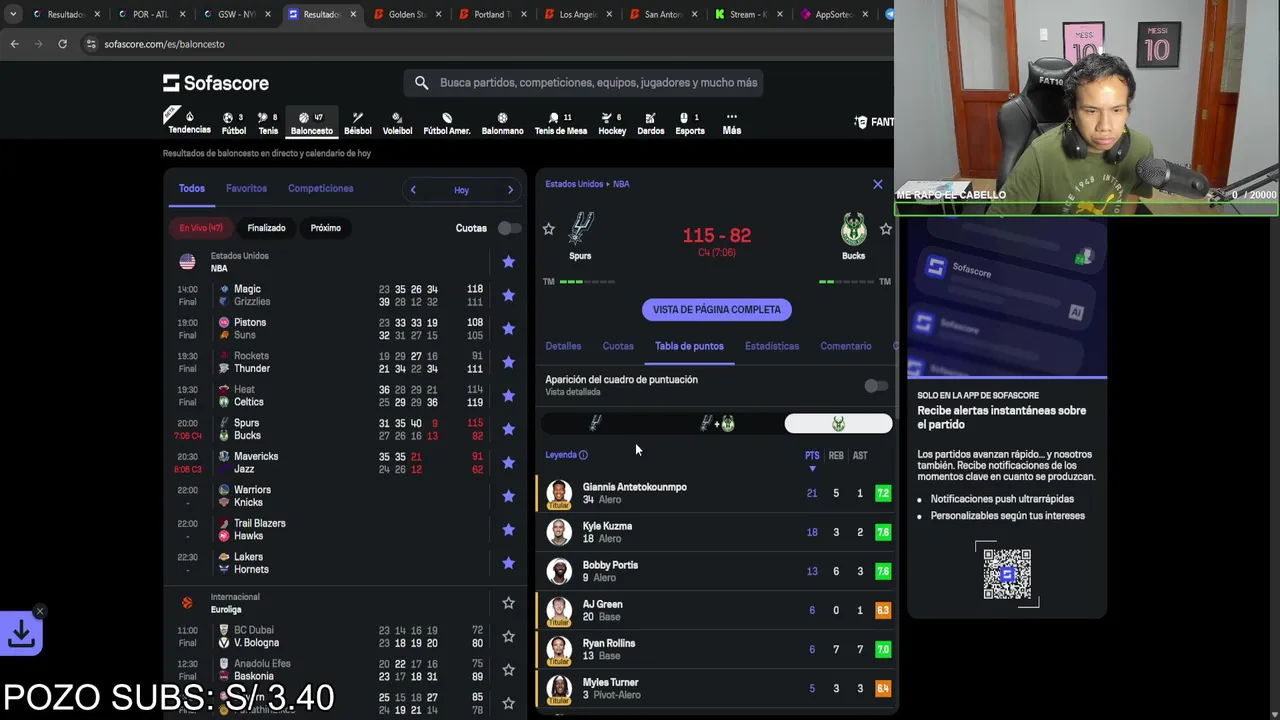The height and width of the screenshot is (720, 1280).
Task: Open Kyle Kuzma player row
Action: click(714, 532)
